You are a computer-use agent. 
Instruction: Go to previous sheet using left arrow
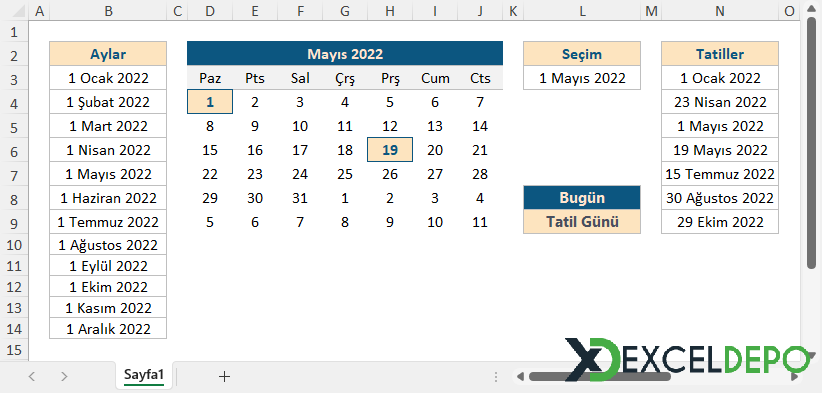(32, 376)
